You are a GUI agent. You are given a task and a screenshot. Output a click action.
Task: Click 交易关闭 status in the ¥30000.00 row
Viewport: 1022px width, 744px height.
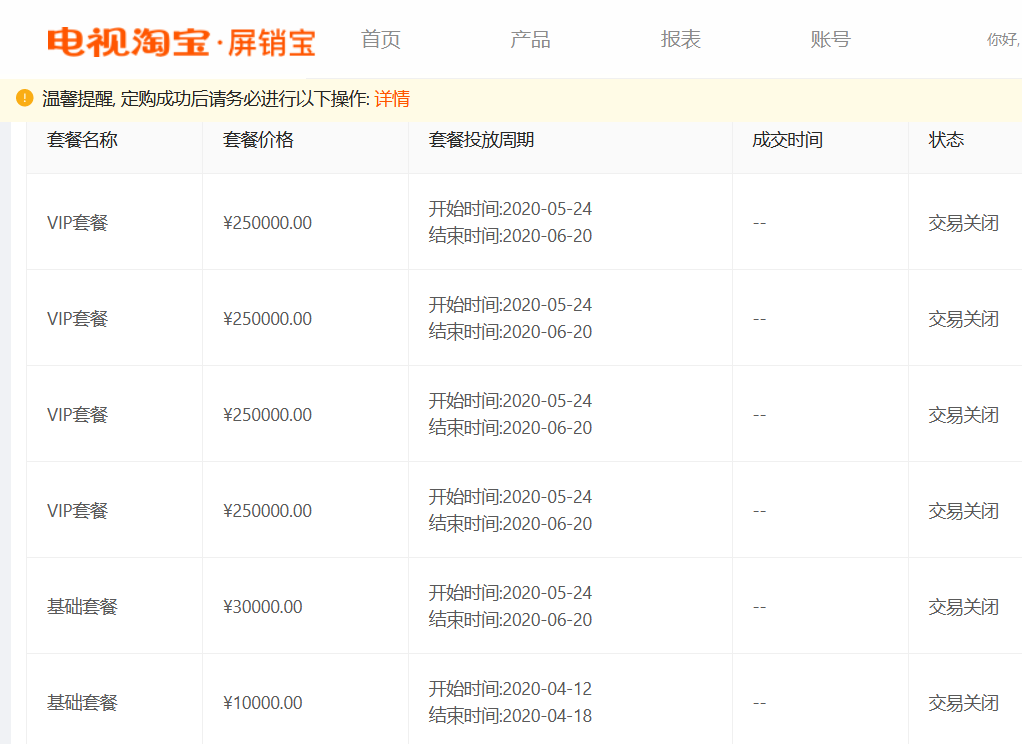click(x=963, y=606)
